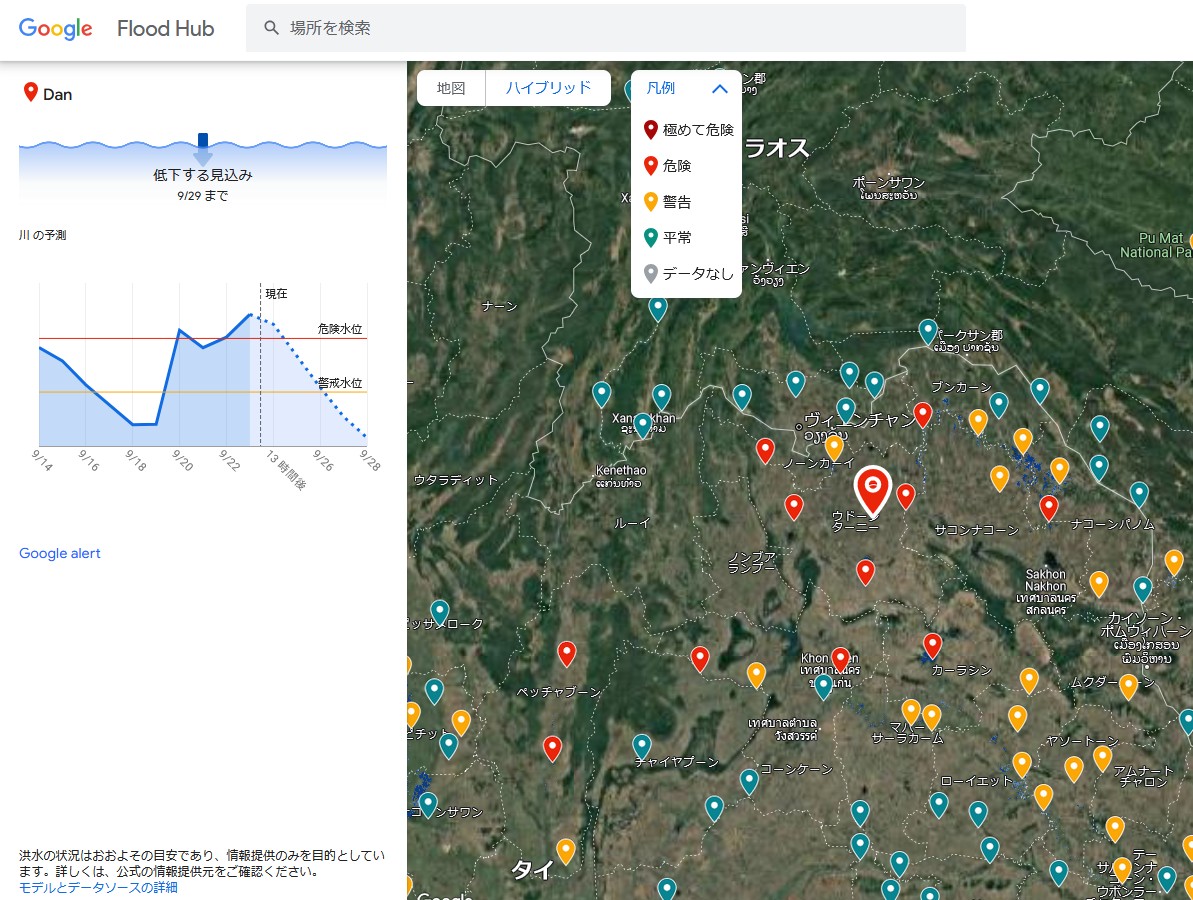Click the Flood Hub title
The width and height of the screenshot is (1193, 900).
point(166,28)
